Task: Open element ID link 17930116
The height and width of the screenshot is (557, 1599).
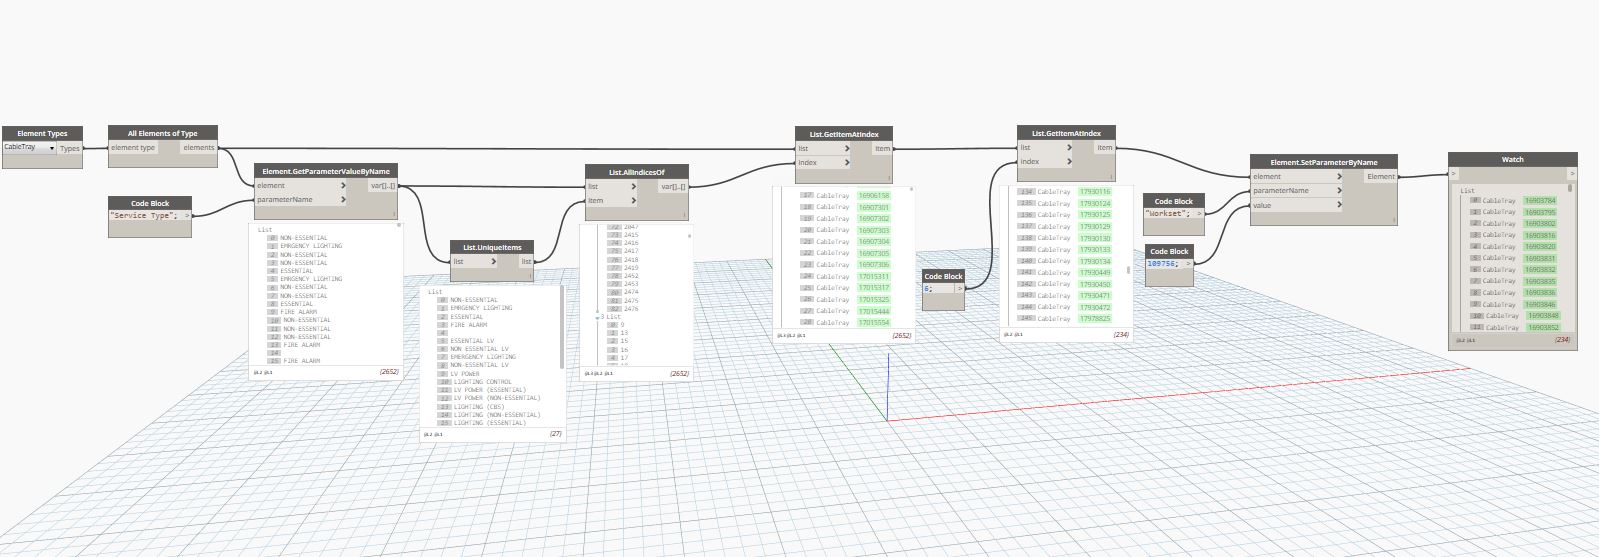Action: point(1095,191)
